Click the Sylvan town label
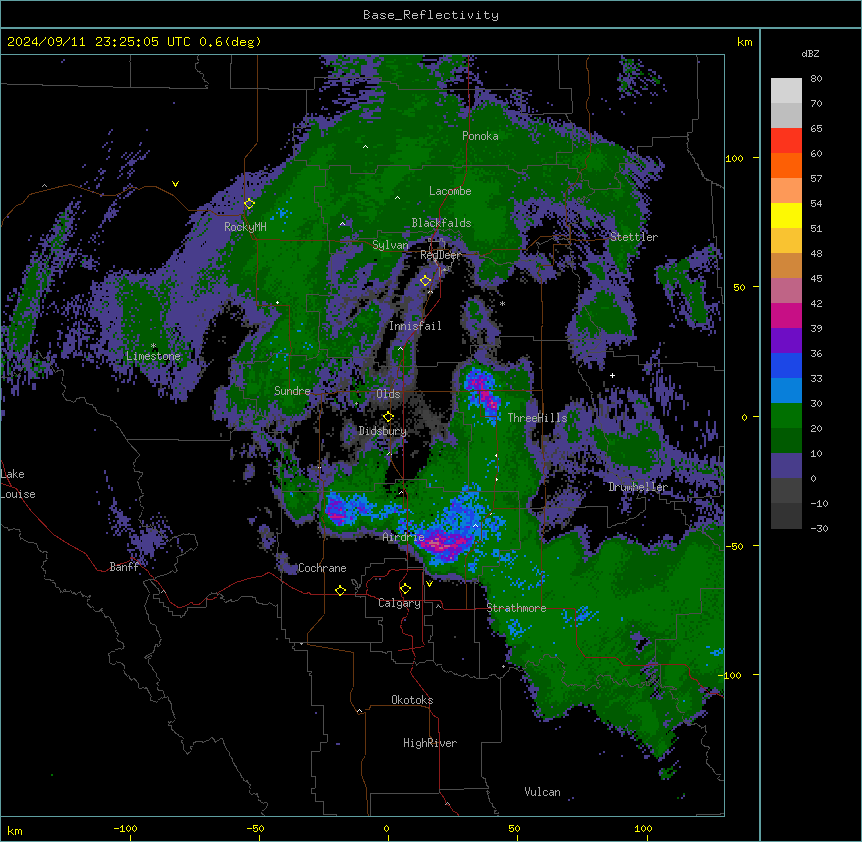The image size is (862, 842). point(390,245)
